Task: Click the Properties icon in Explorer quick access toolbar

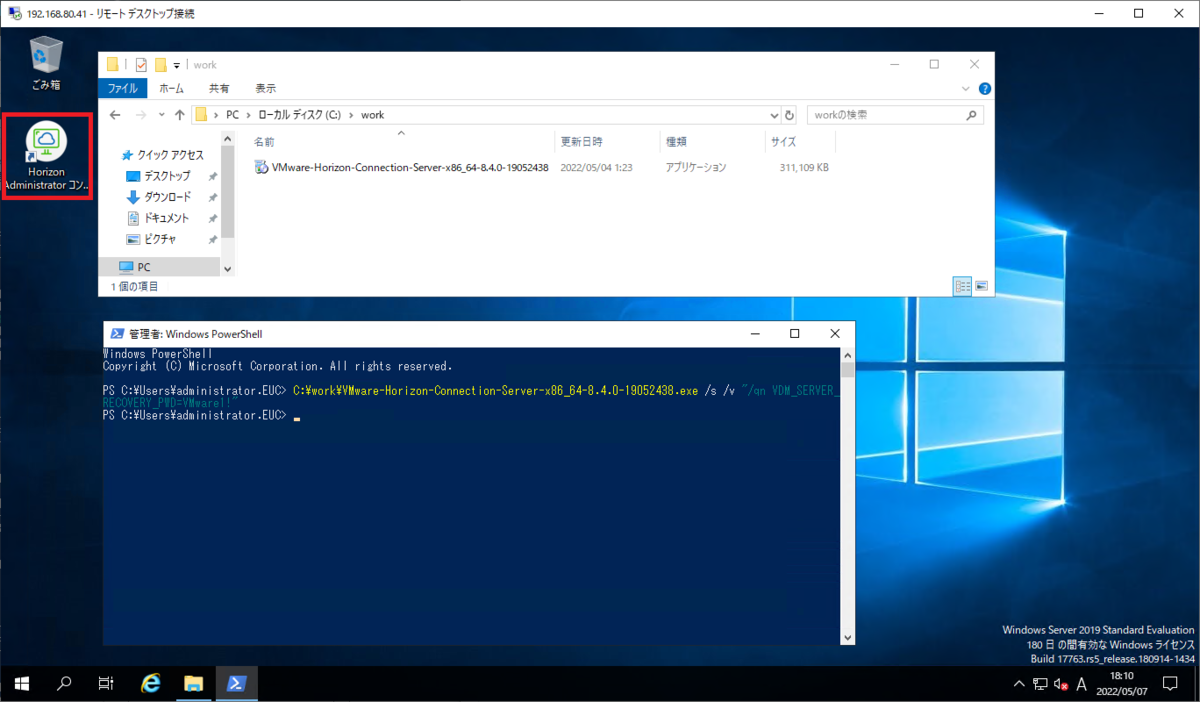Action: click(141, 65)
